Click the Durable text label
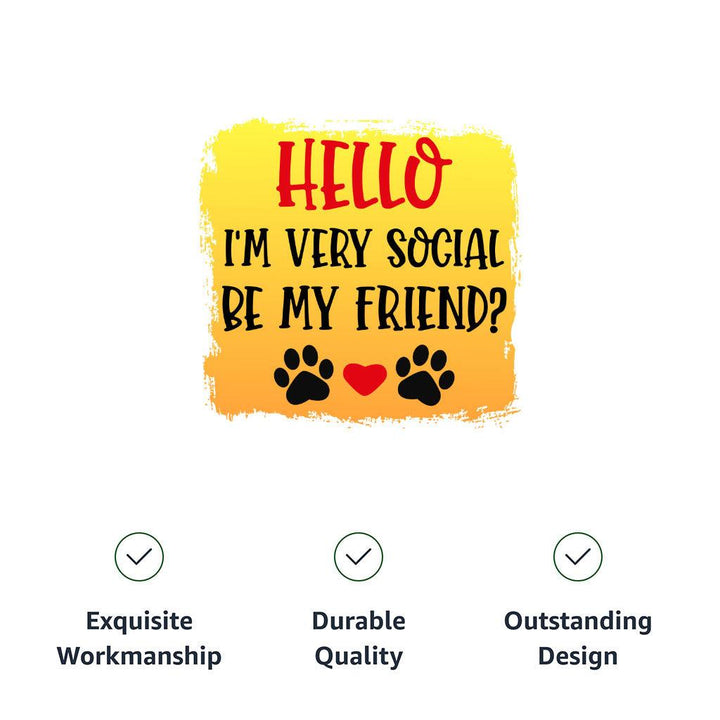Image resolution: width=720 pixels, height=720 pixels. (359, 621)
